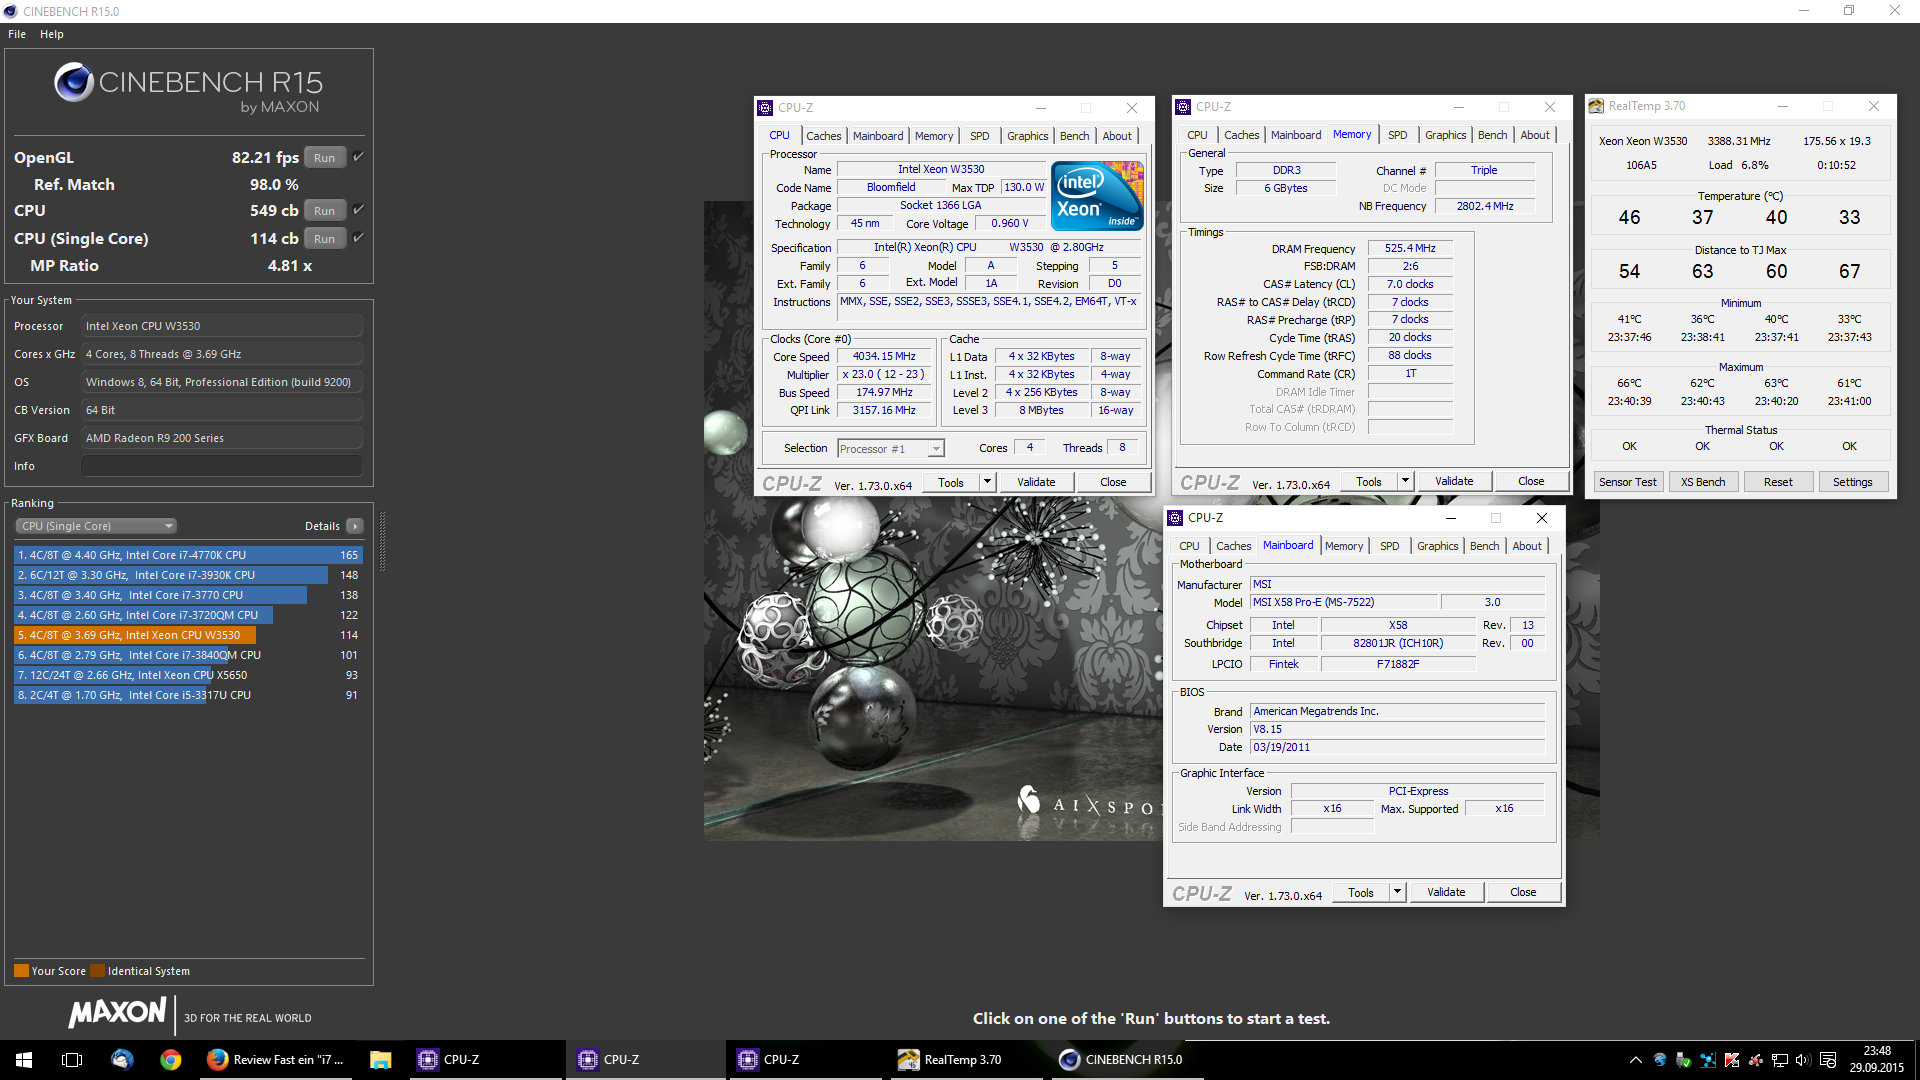This screenshot has width=1920, height=1080.
Task: Click the Cinebench logo in the title bar
Action: click(11, 11)
